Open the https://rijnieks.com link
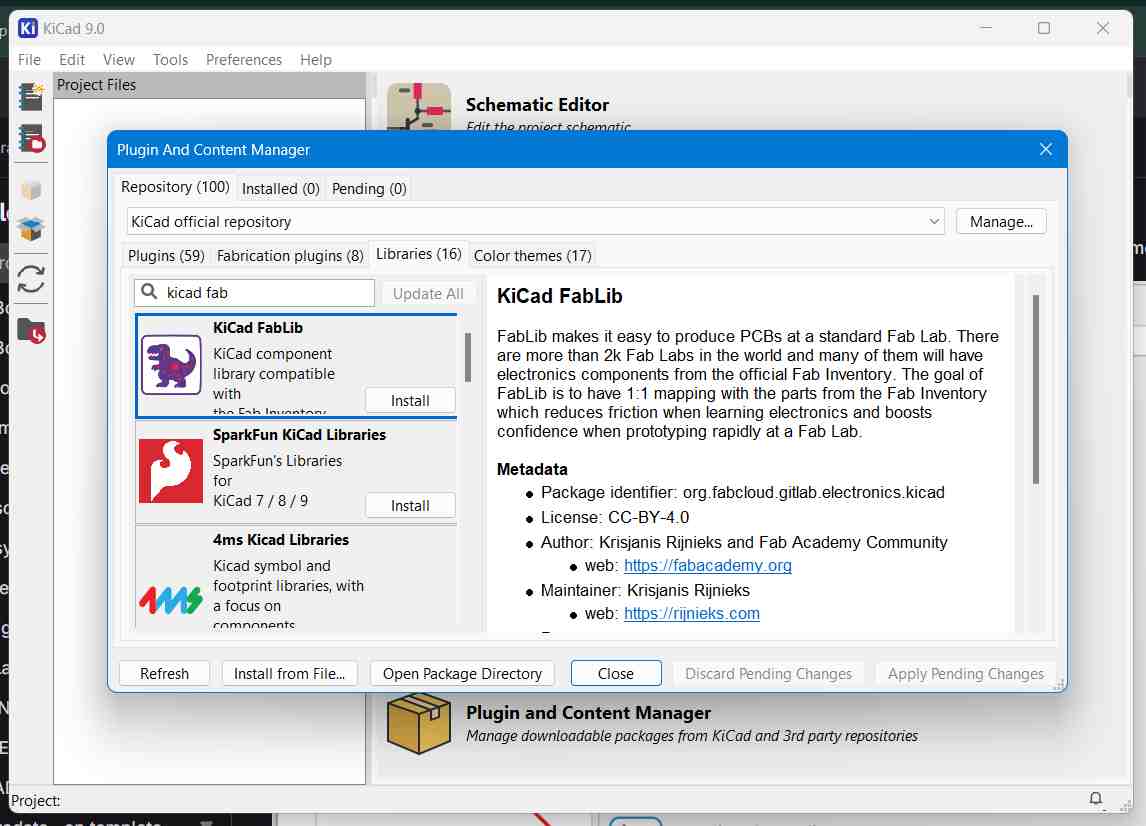Image resolution: width=1146 pixels, height=826 pixels. pos(691,613)
